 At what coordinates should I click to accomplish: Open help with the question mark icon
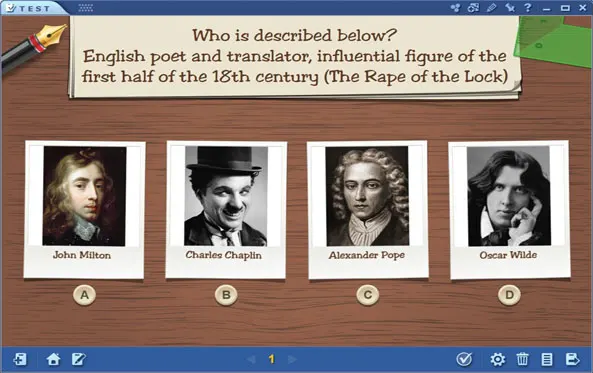[528, 8]
